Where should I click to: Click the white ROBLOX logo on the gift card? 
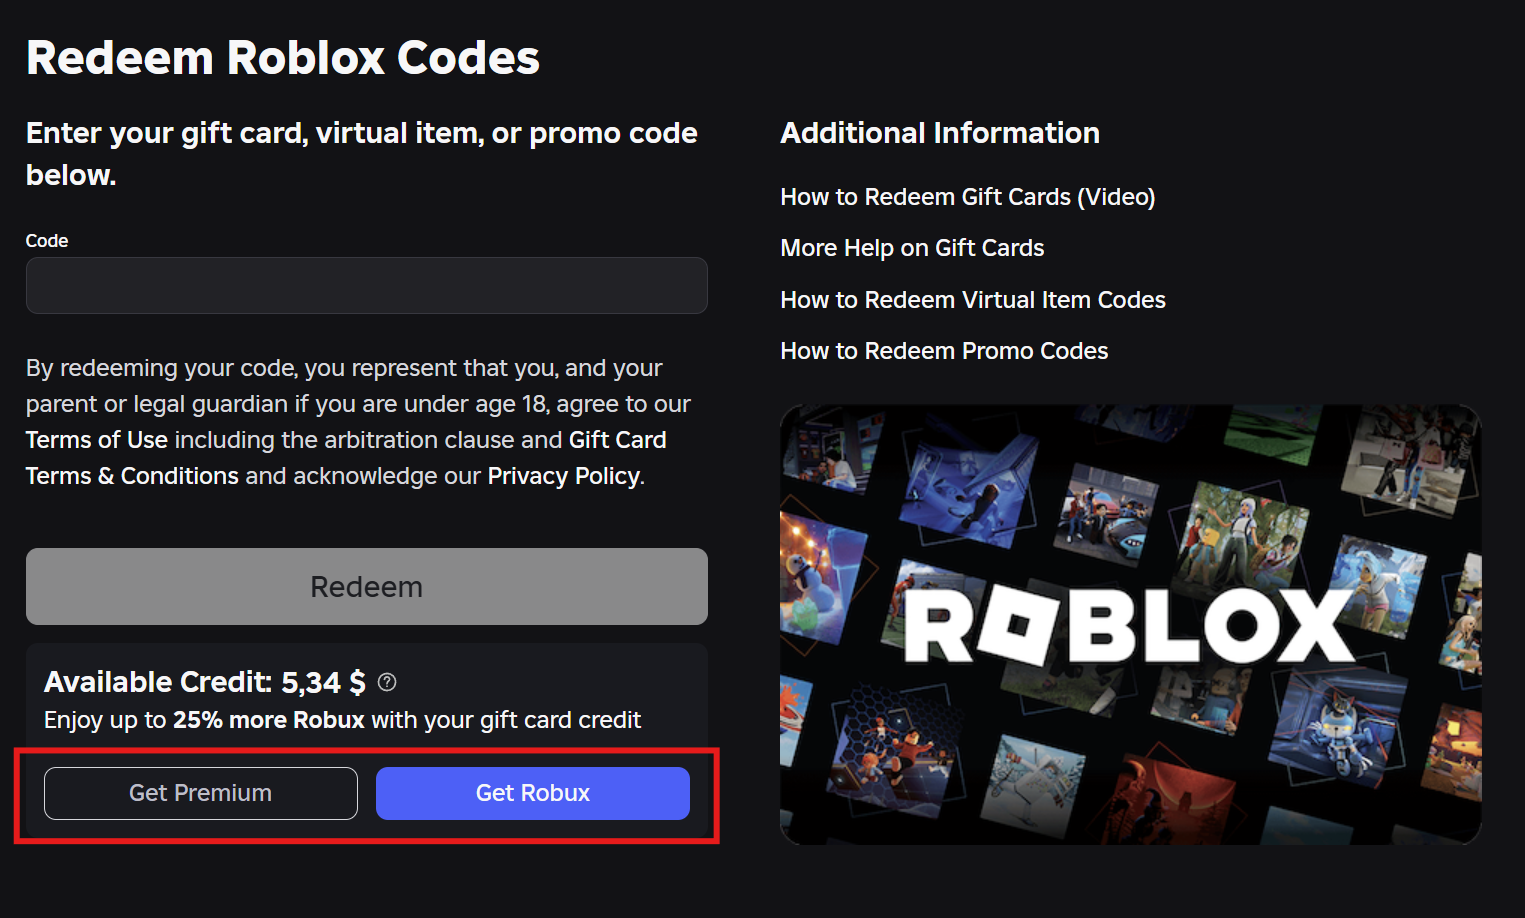coord(1128,627)
